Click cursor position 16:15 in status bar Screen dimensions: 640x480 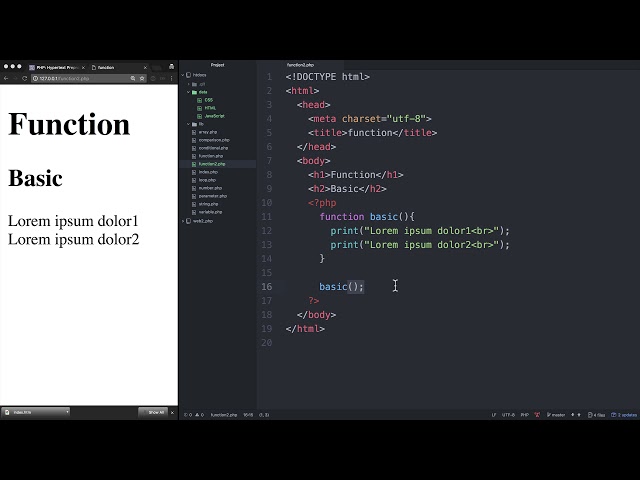248,415
